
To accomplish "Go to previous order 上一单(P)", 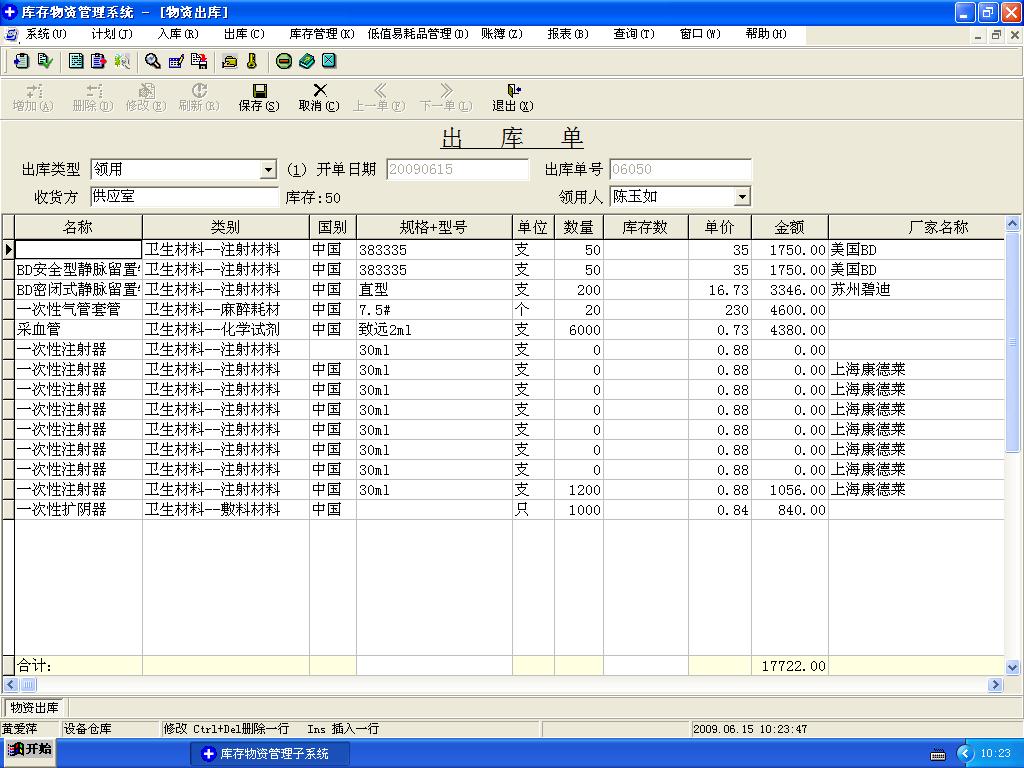I will [x=379, y=97].
